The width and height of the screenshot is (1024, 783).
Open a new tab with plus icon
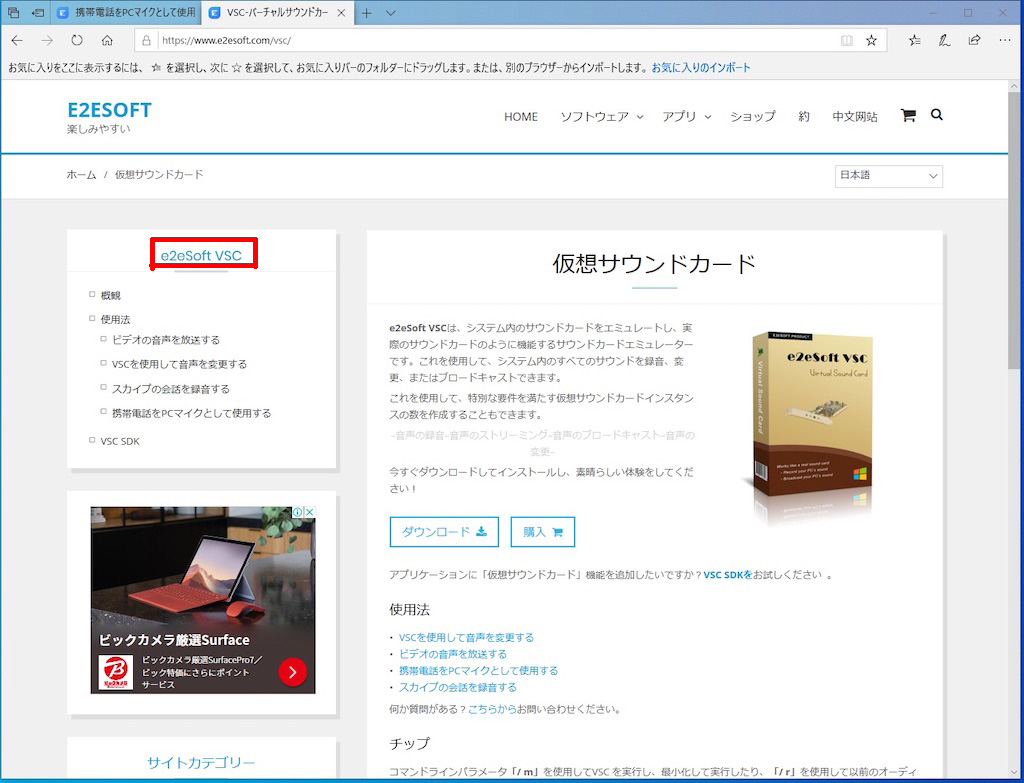pos(367,13)
